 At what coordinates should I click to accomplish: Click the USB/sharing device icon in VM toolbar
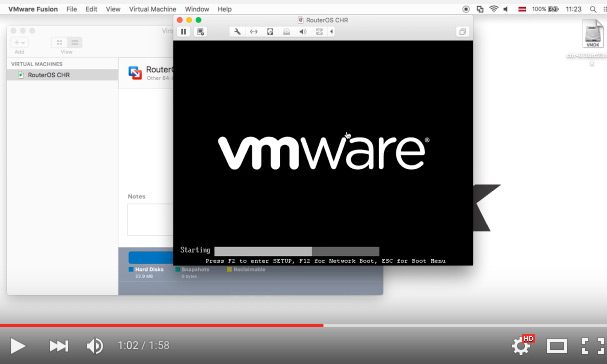319,32
